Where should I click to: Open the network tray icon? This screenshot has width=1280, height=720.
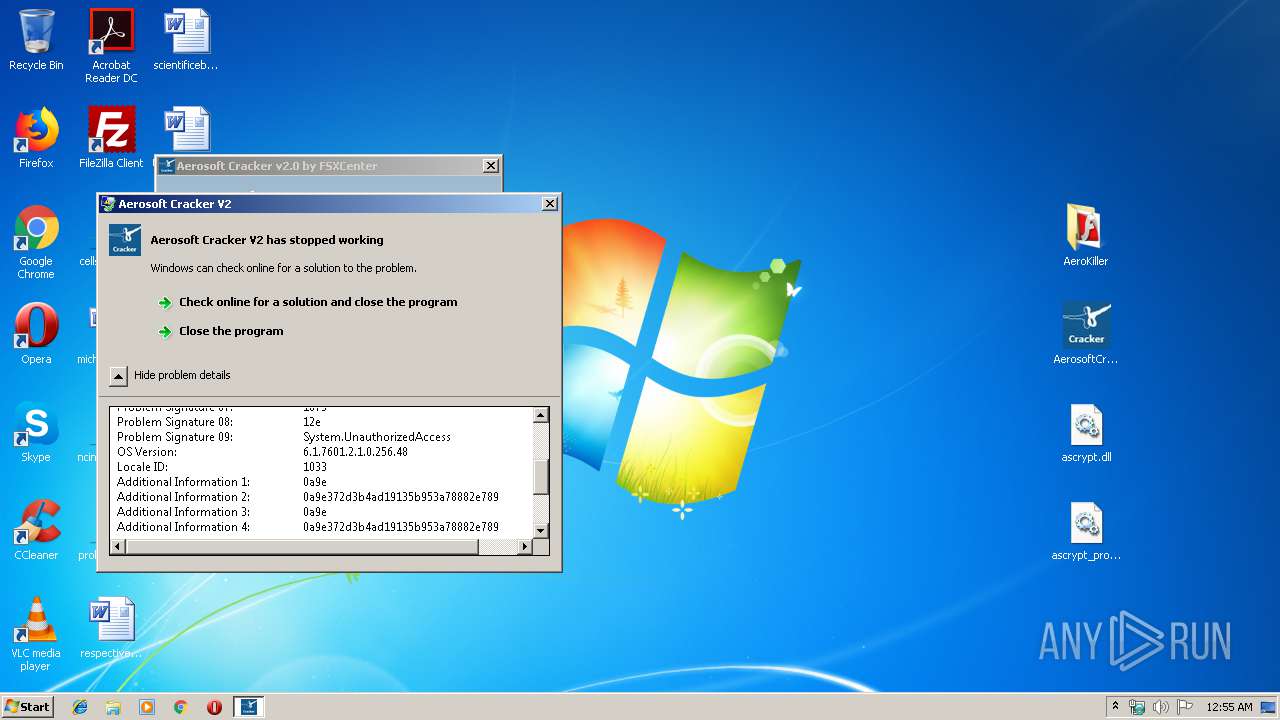tap(1137, 707)
